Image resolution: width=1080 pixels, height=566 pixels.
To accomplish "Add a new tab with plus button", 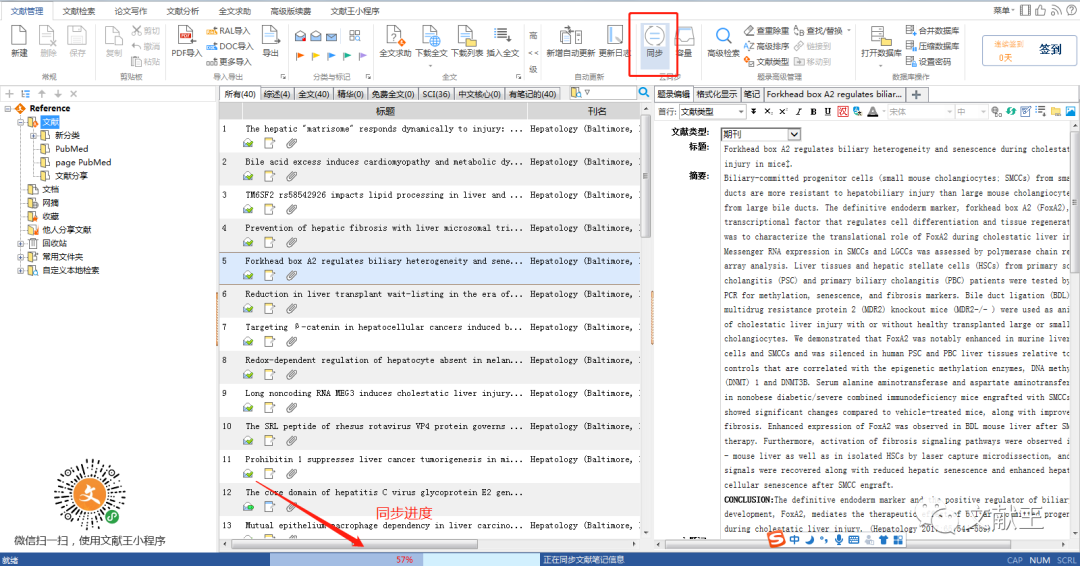I will click(916, 94).
